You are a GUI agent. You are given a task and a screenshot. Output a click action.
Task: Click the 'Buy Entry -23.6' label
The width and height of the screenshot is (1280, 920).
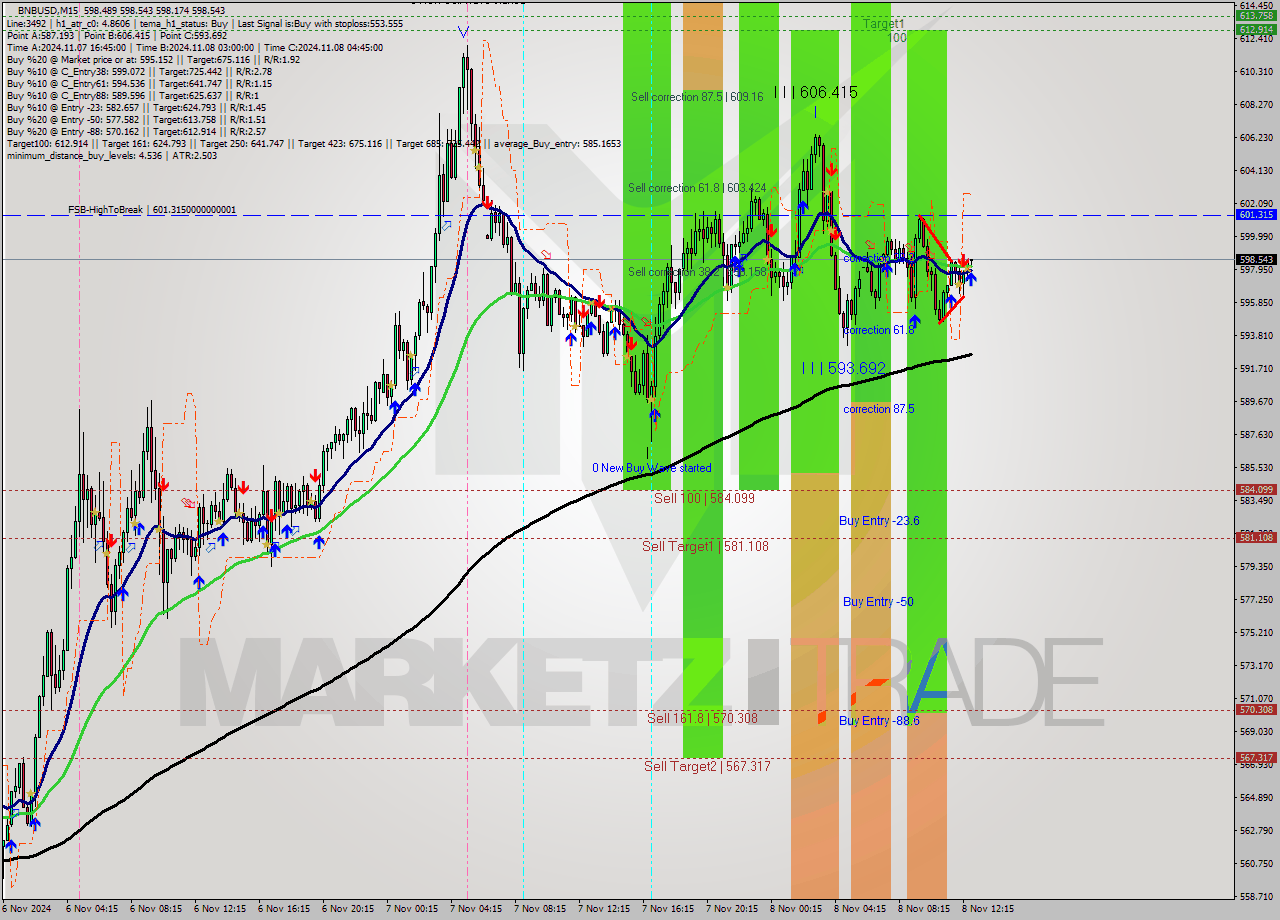879,521
